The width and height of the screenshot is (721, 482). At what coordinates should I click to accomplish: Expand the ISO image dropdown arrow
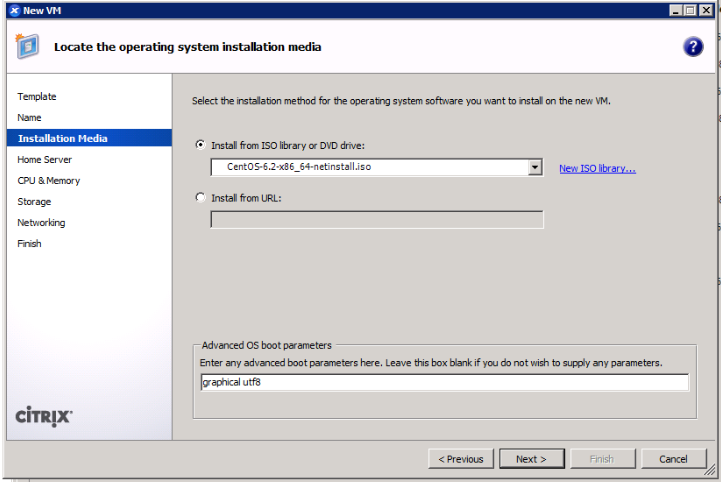click(x=536, y=167)
